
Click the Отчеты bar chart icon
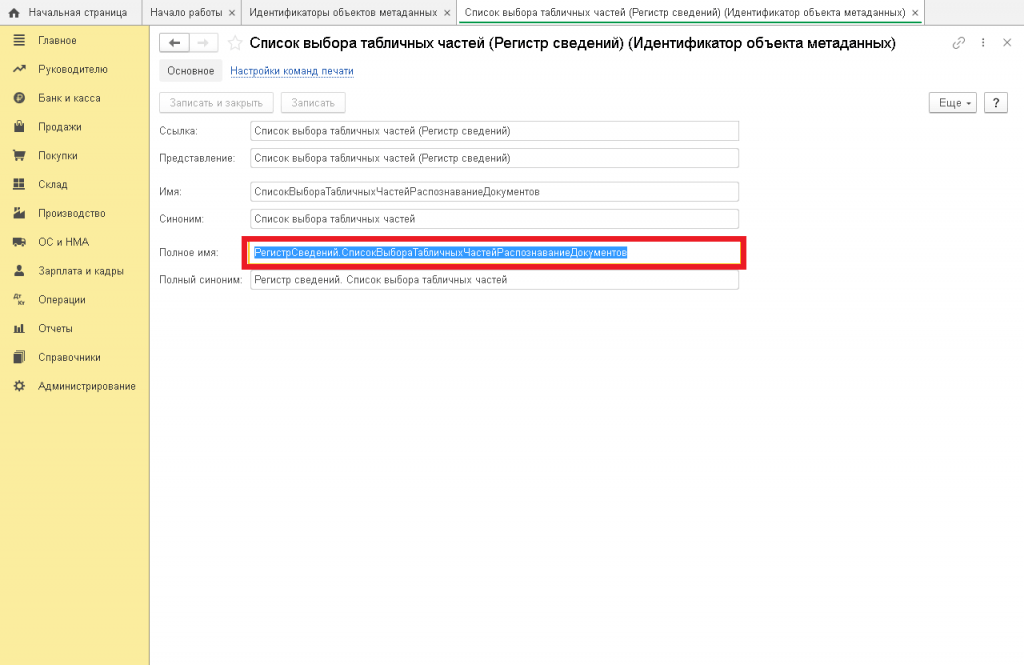click(19, 329)
